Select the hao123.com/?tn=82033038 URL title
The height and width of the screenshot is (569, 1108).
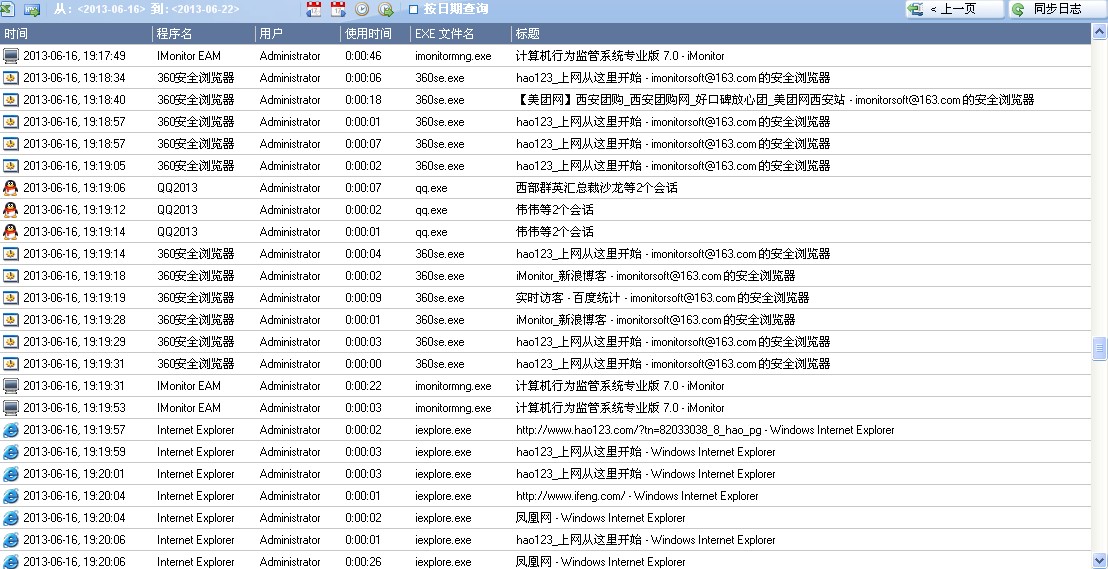pos(705,430)
